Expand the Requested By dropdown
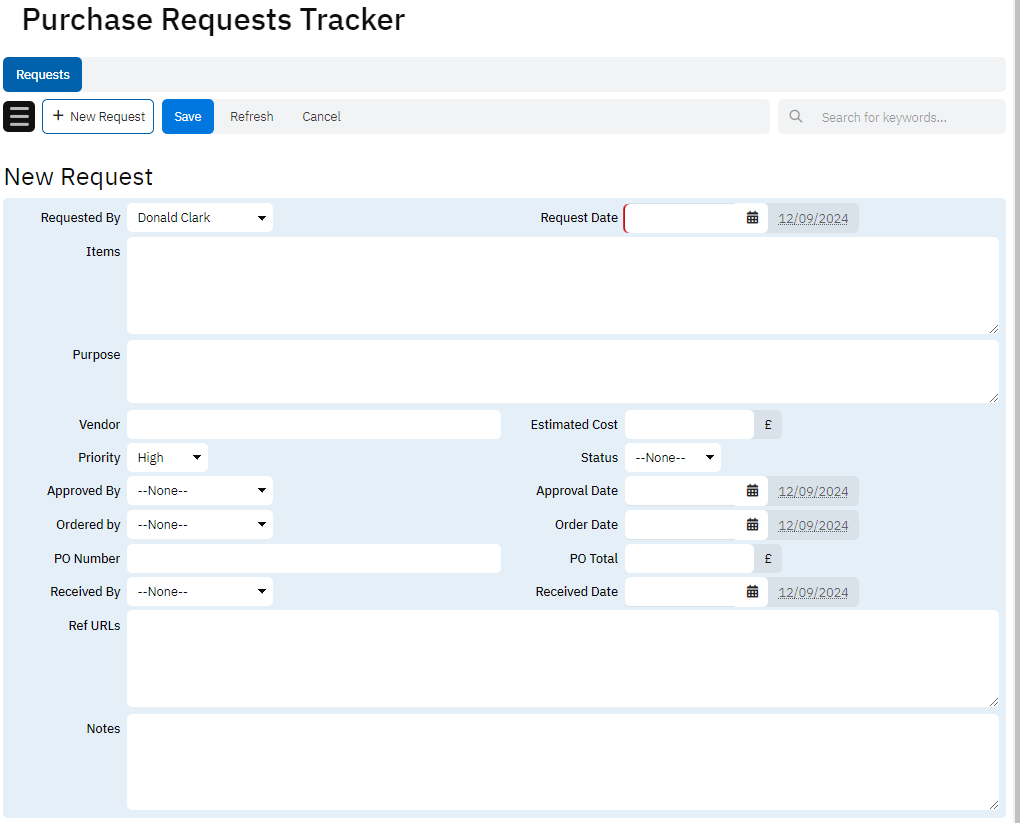 pyautogui.click(x=200, y=218)
